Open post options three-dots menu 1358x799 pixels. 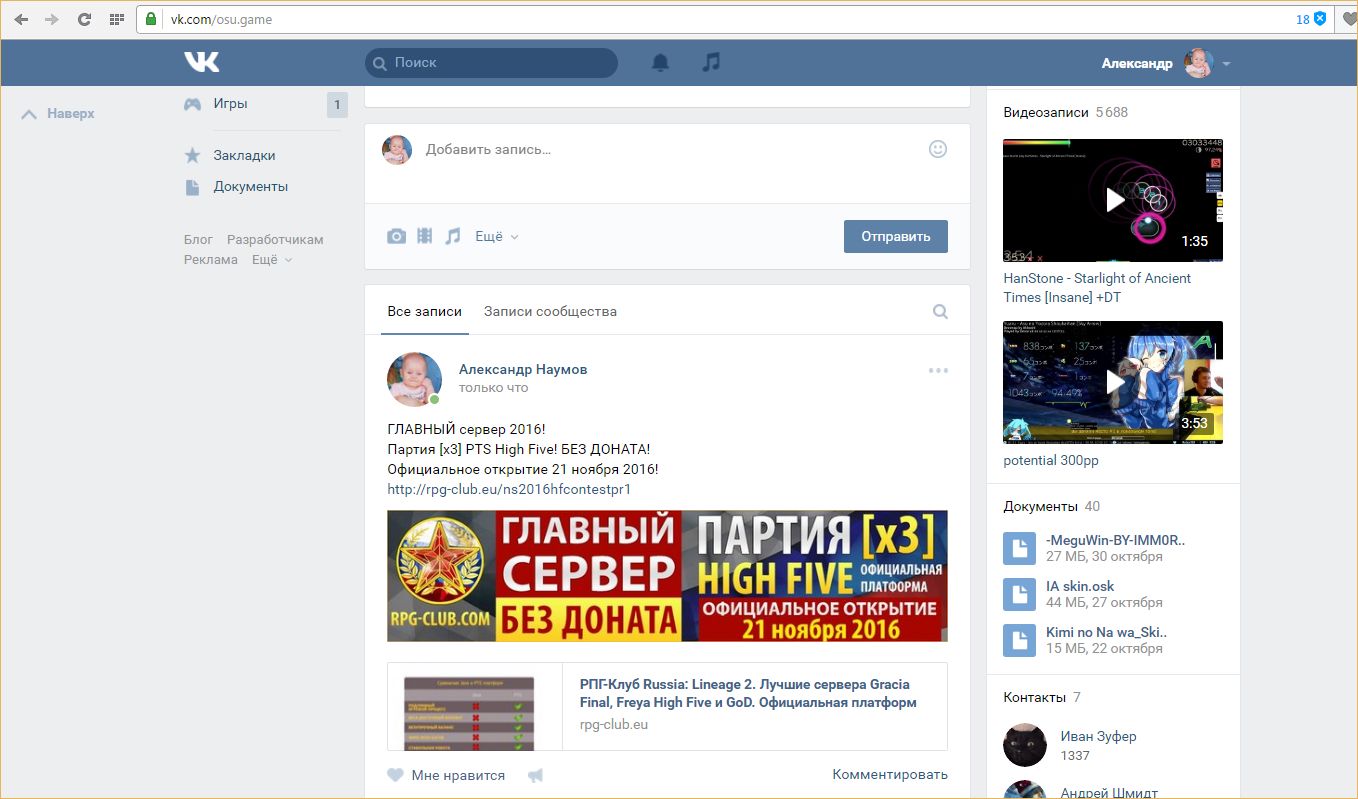(x=938, y=370)
